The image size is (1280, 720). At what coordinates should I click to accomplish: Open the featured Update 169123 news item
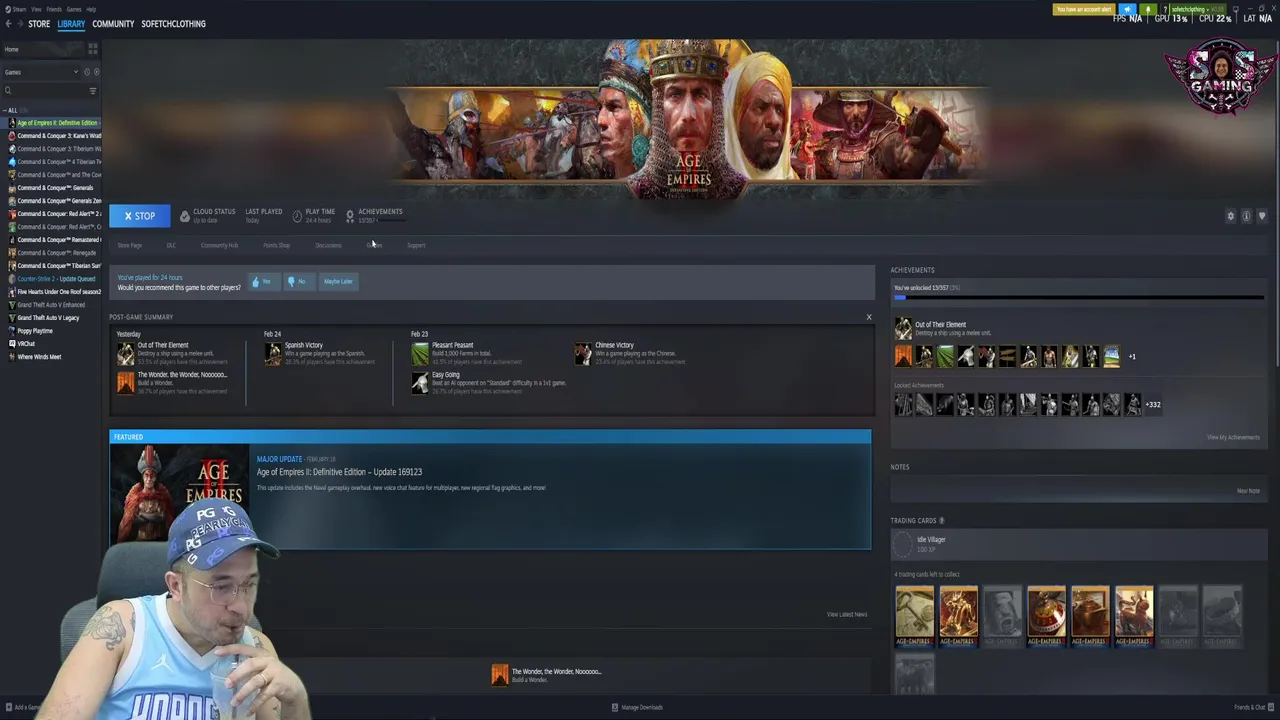(x=490, y=490)
